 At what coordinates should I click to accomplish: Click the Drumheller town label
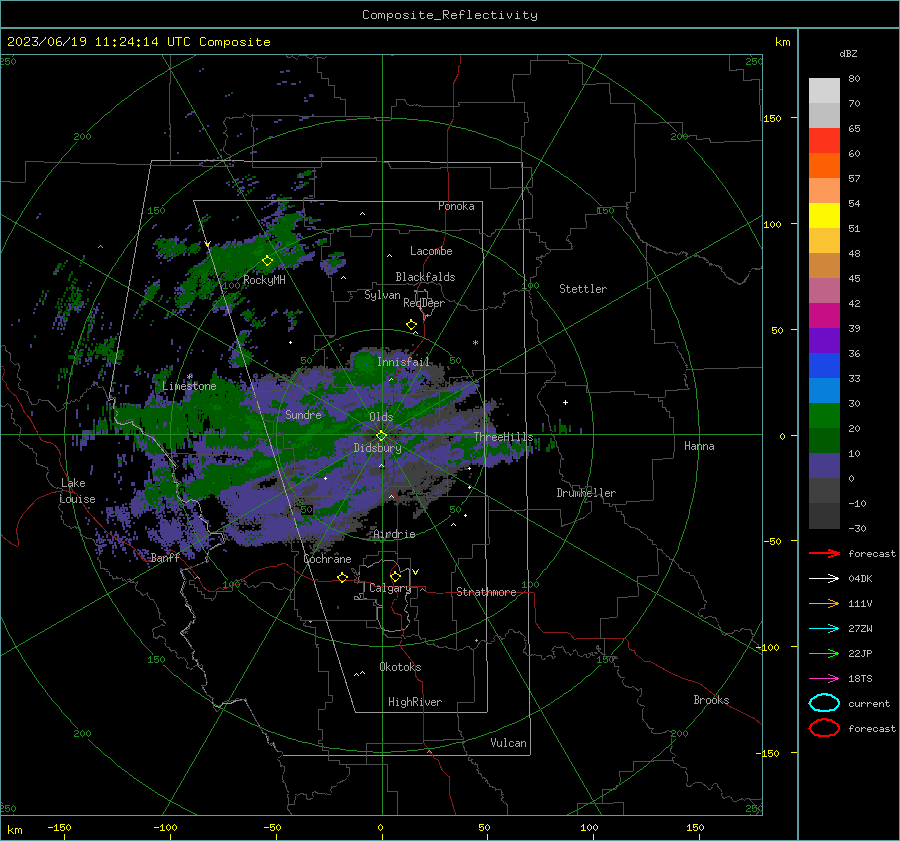pyautogui.click(x=586, y=493)
